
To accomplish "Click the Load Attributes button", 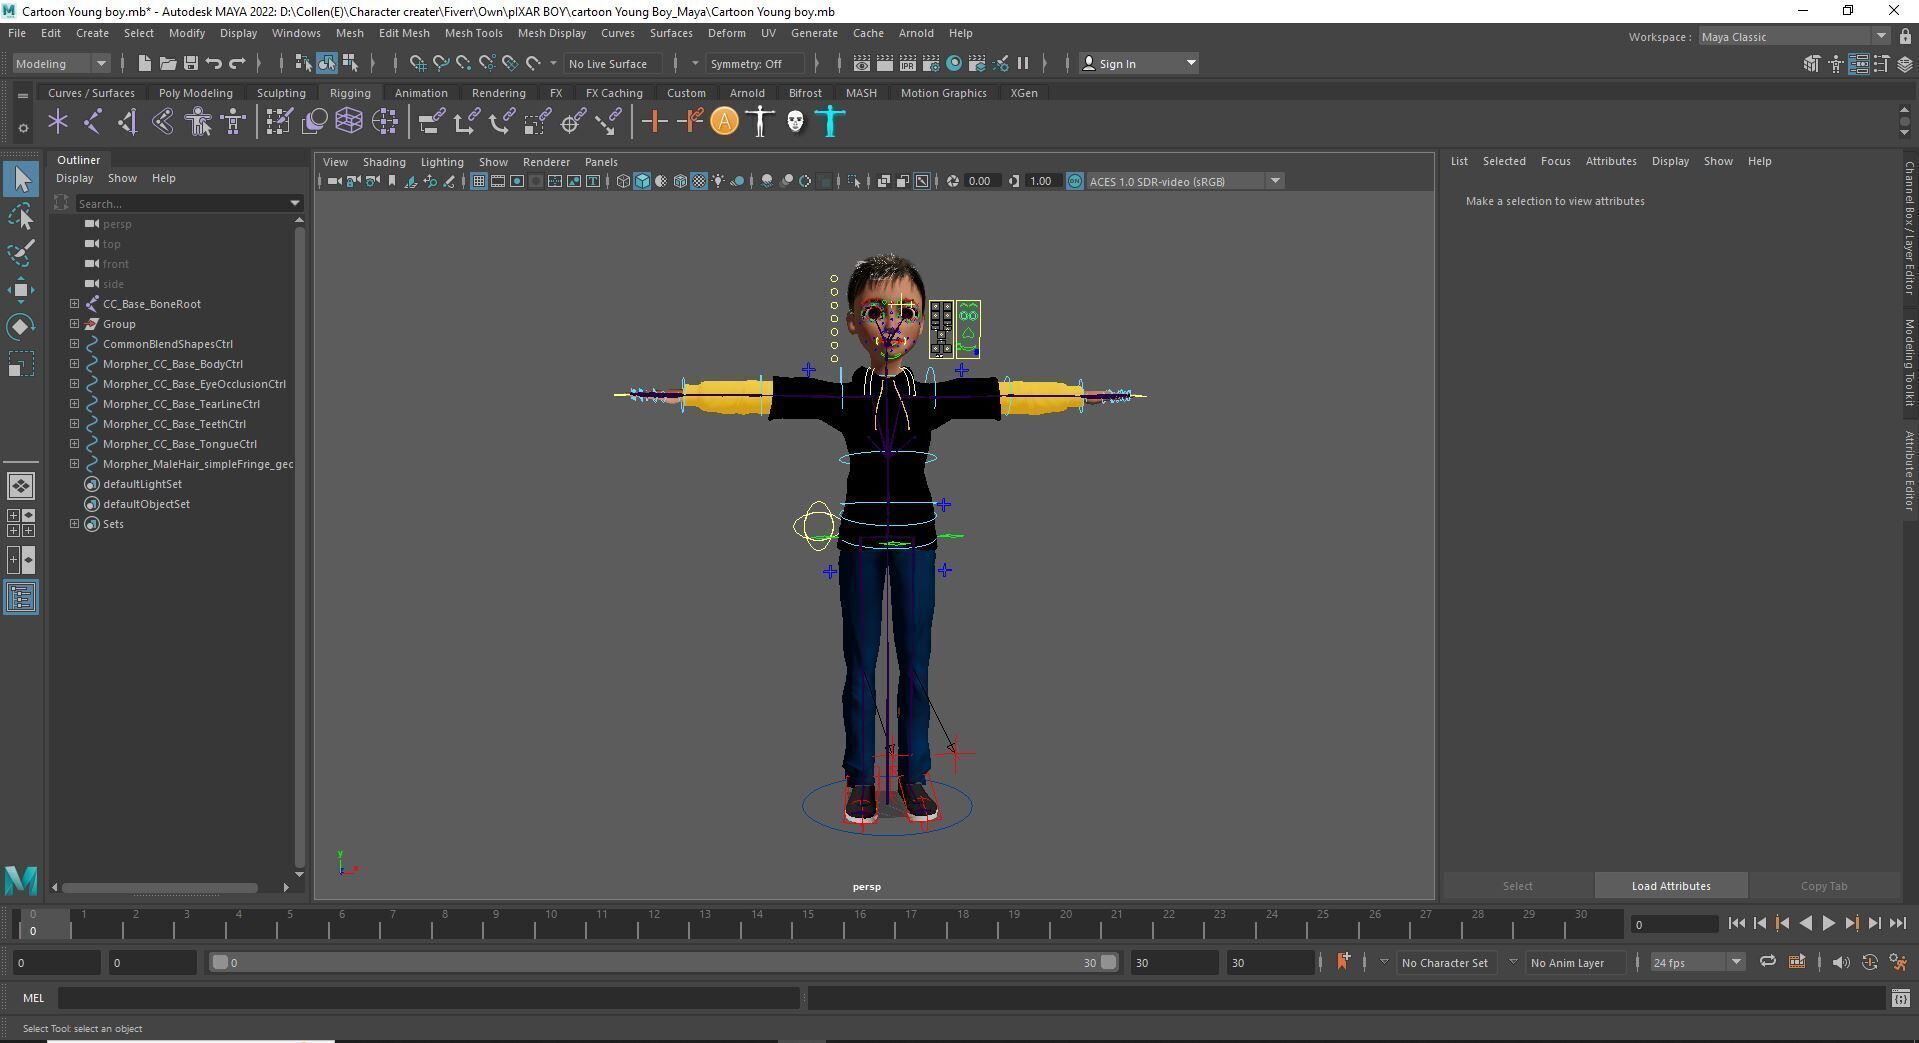I will (x=1671, y=886).
